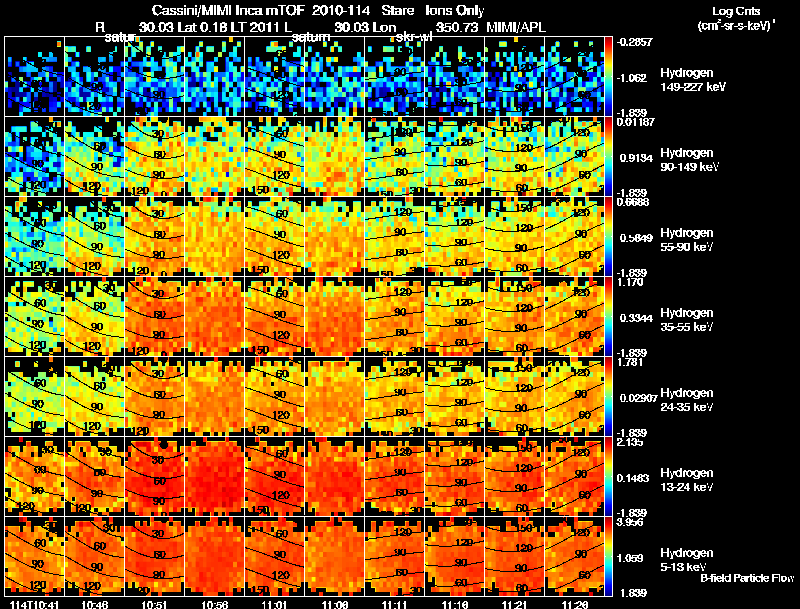Screen dimensions: 800x609
Task: Select the 11:06 panel in the 35-55 keV row
Action: (x=335, y=316)
